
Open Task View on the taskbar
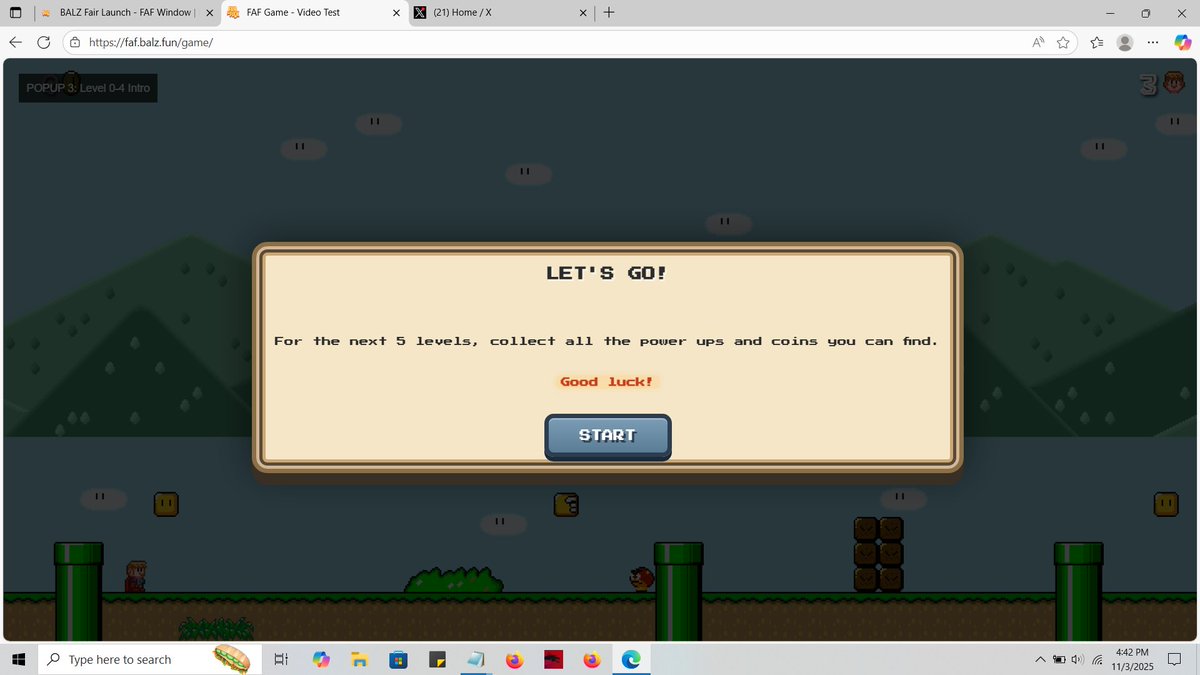point(281,659)
